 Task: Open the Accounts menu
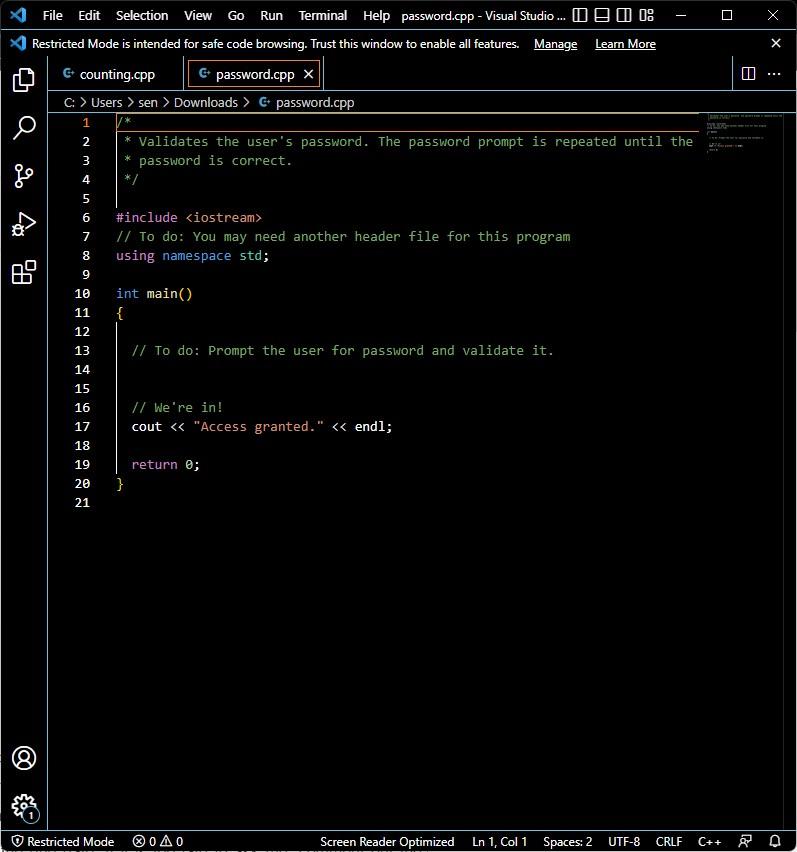(23, 757)
